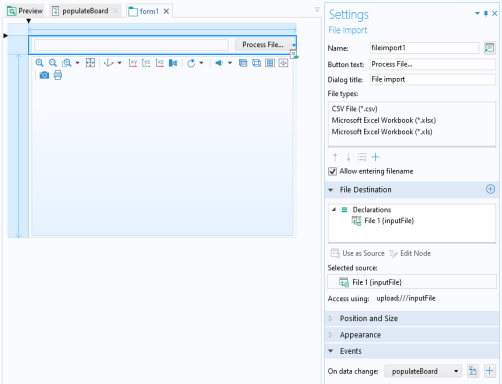Click the Process File... button

(263, 45)
